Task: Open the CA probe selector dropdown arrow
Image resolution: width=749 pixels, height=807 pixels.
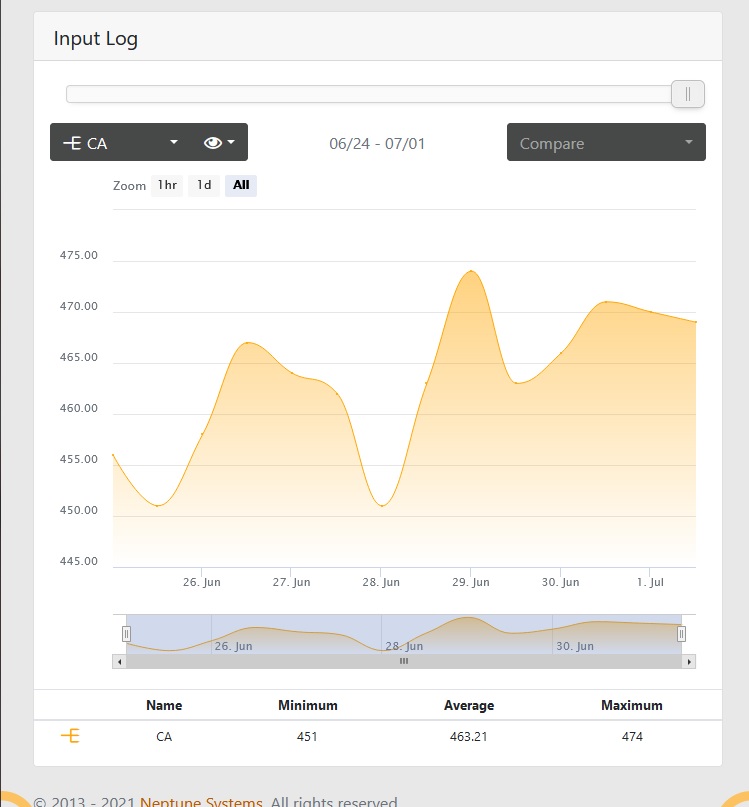Action: point(174,142)
